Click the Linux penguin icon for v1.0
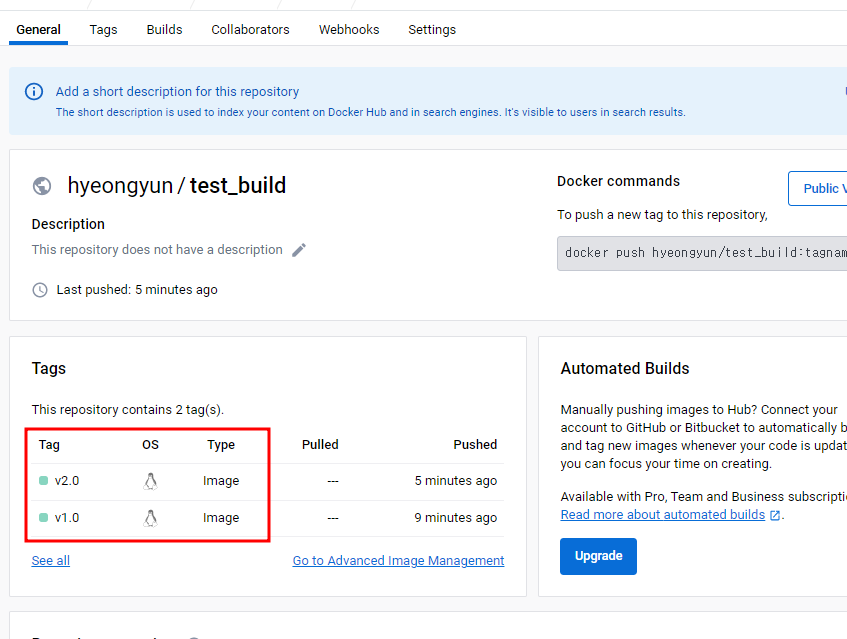 pos(151,518)
